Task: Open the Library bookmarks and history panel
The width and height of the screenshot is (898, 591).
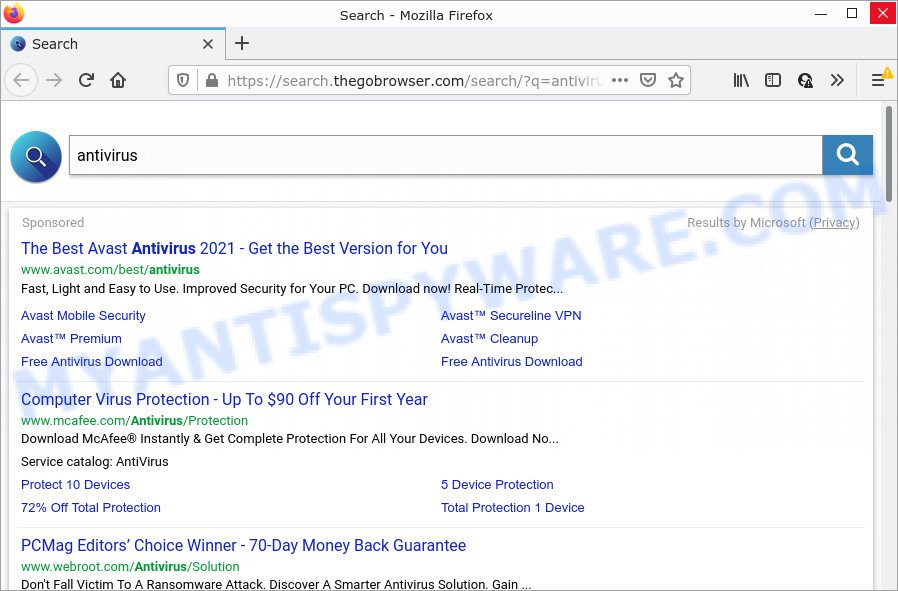Action: [x=741, y=80]
